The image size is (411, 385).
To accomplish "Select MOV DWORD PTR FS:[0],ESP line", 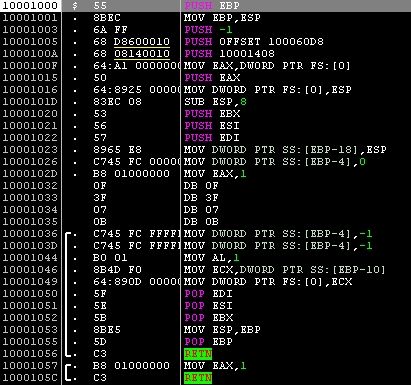I will [x=268, y=90].
